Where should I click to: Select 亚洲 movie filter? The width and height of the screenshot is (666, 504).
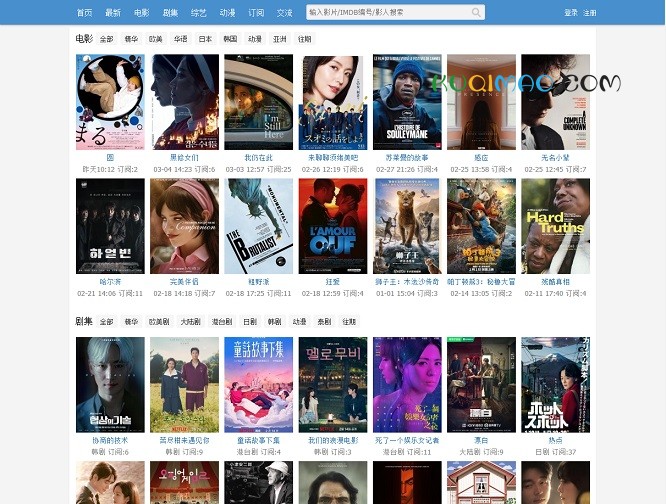pos(279,39)
